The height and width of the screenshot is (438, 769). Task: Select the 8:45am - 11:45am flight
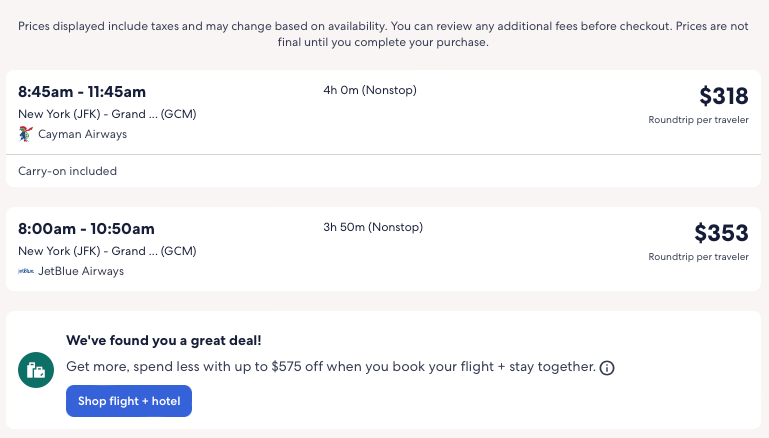(x=82, y=92)
